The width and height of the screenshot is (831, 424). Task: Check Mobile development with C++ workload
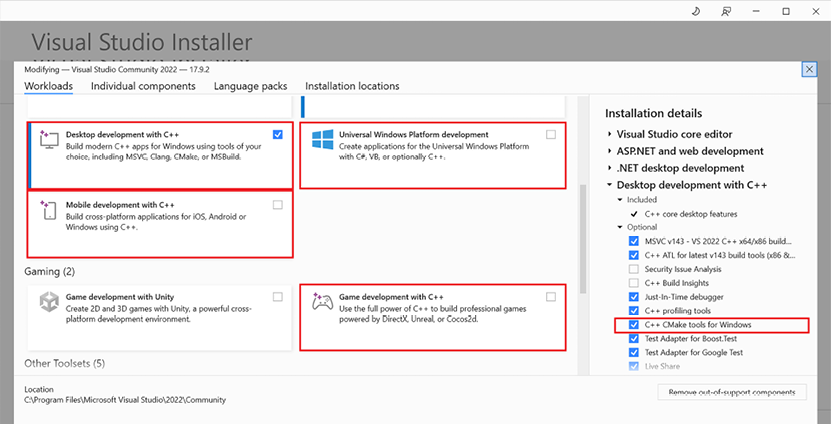click(278, 205)
